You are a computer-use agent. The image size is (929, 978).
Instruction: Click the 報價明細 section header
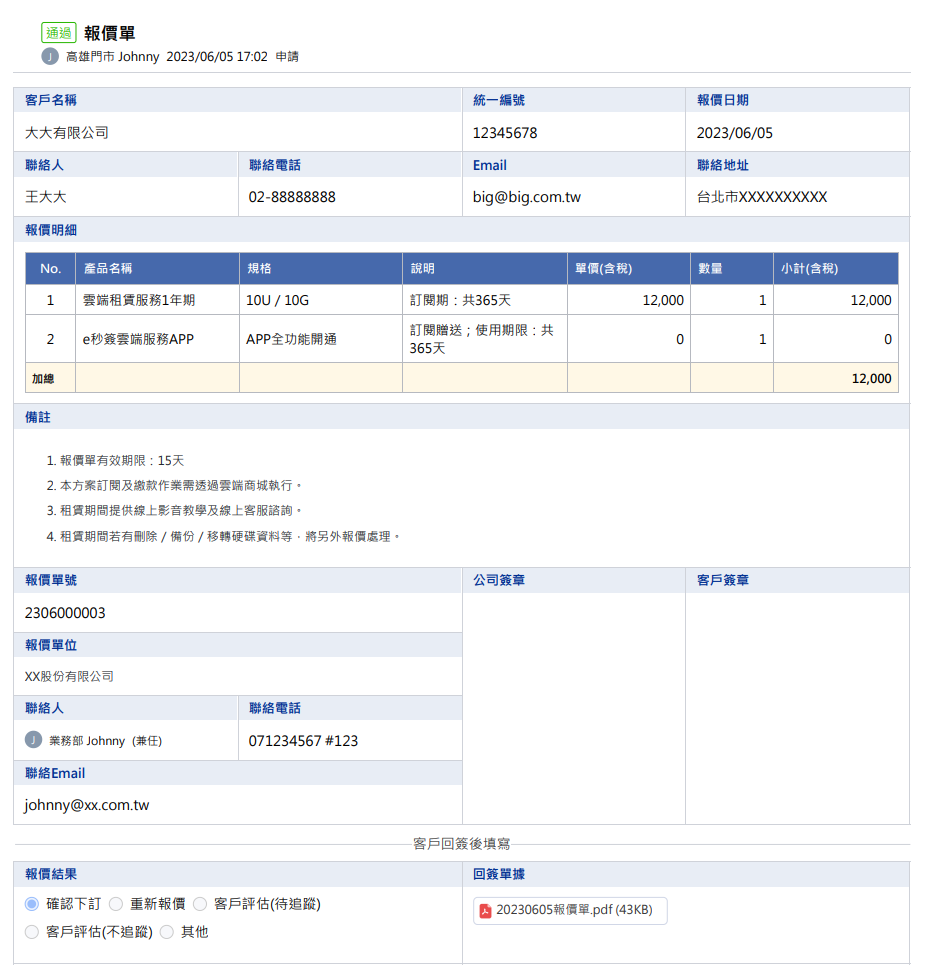pyautogui.click(x=51, y=230)
